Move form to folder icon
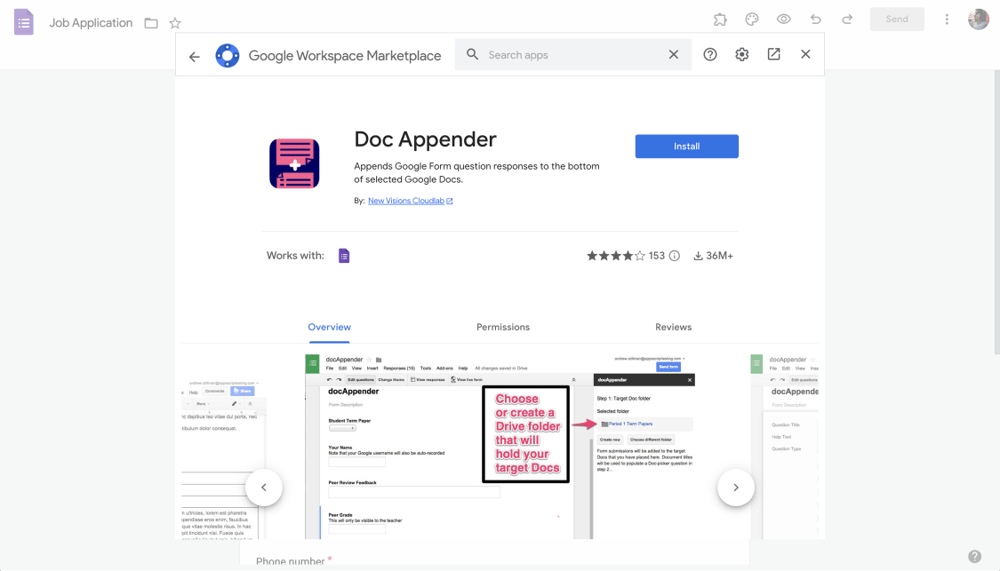Image resolution: width=1000 pixels, height=571 pixels. pyautogui.click(x=151, y=24)
